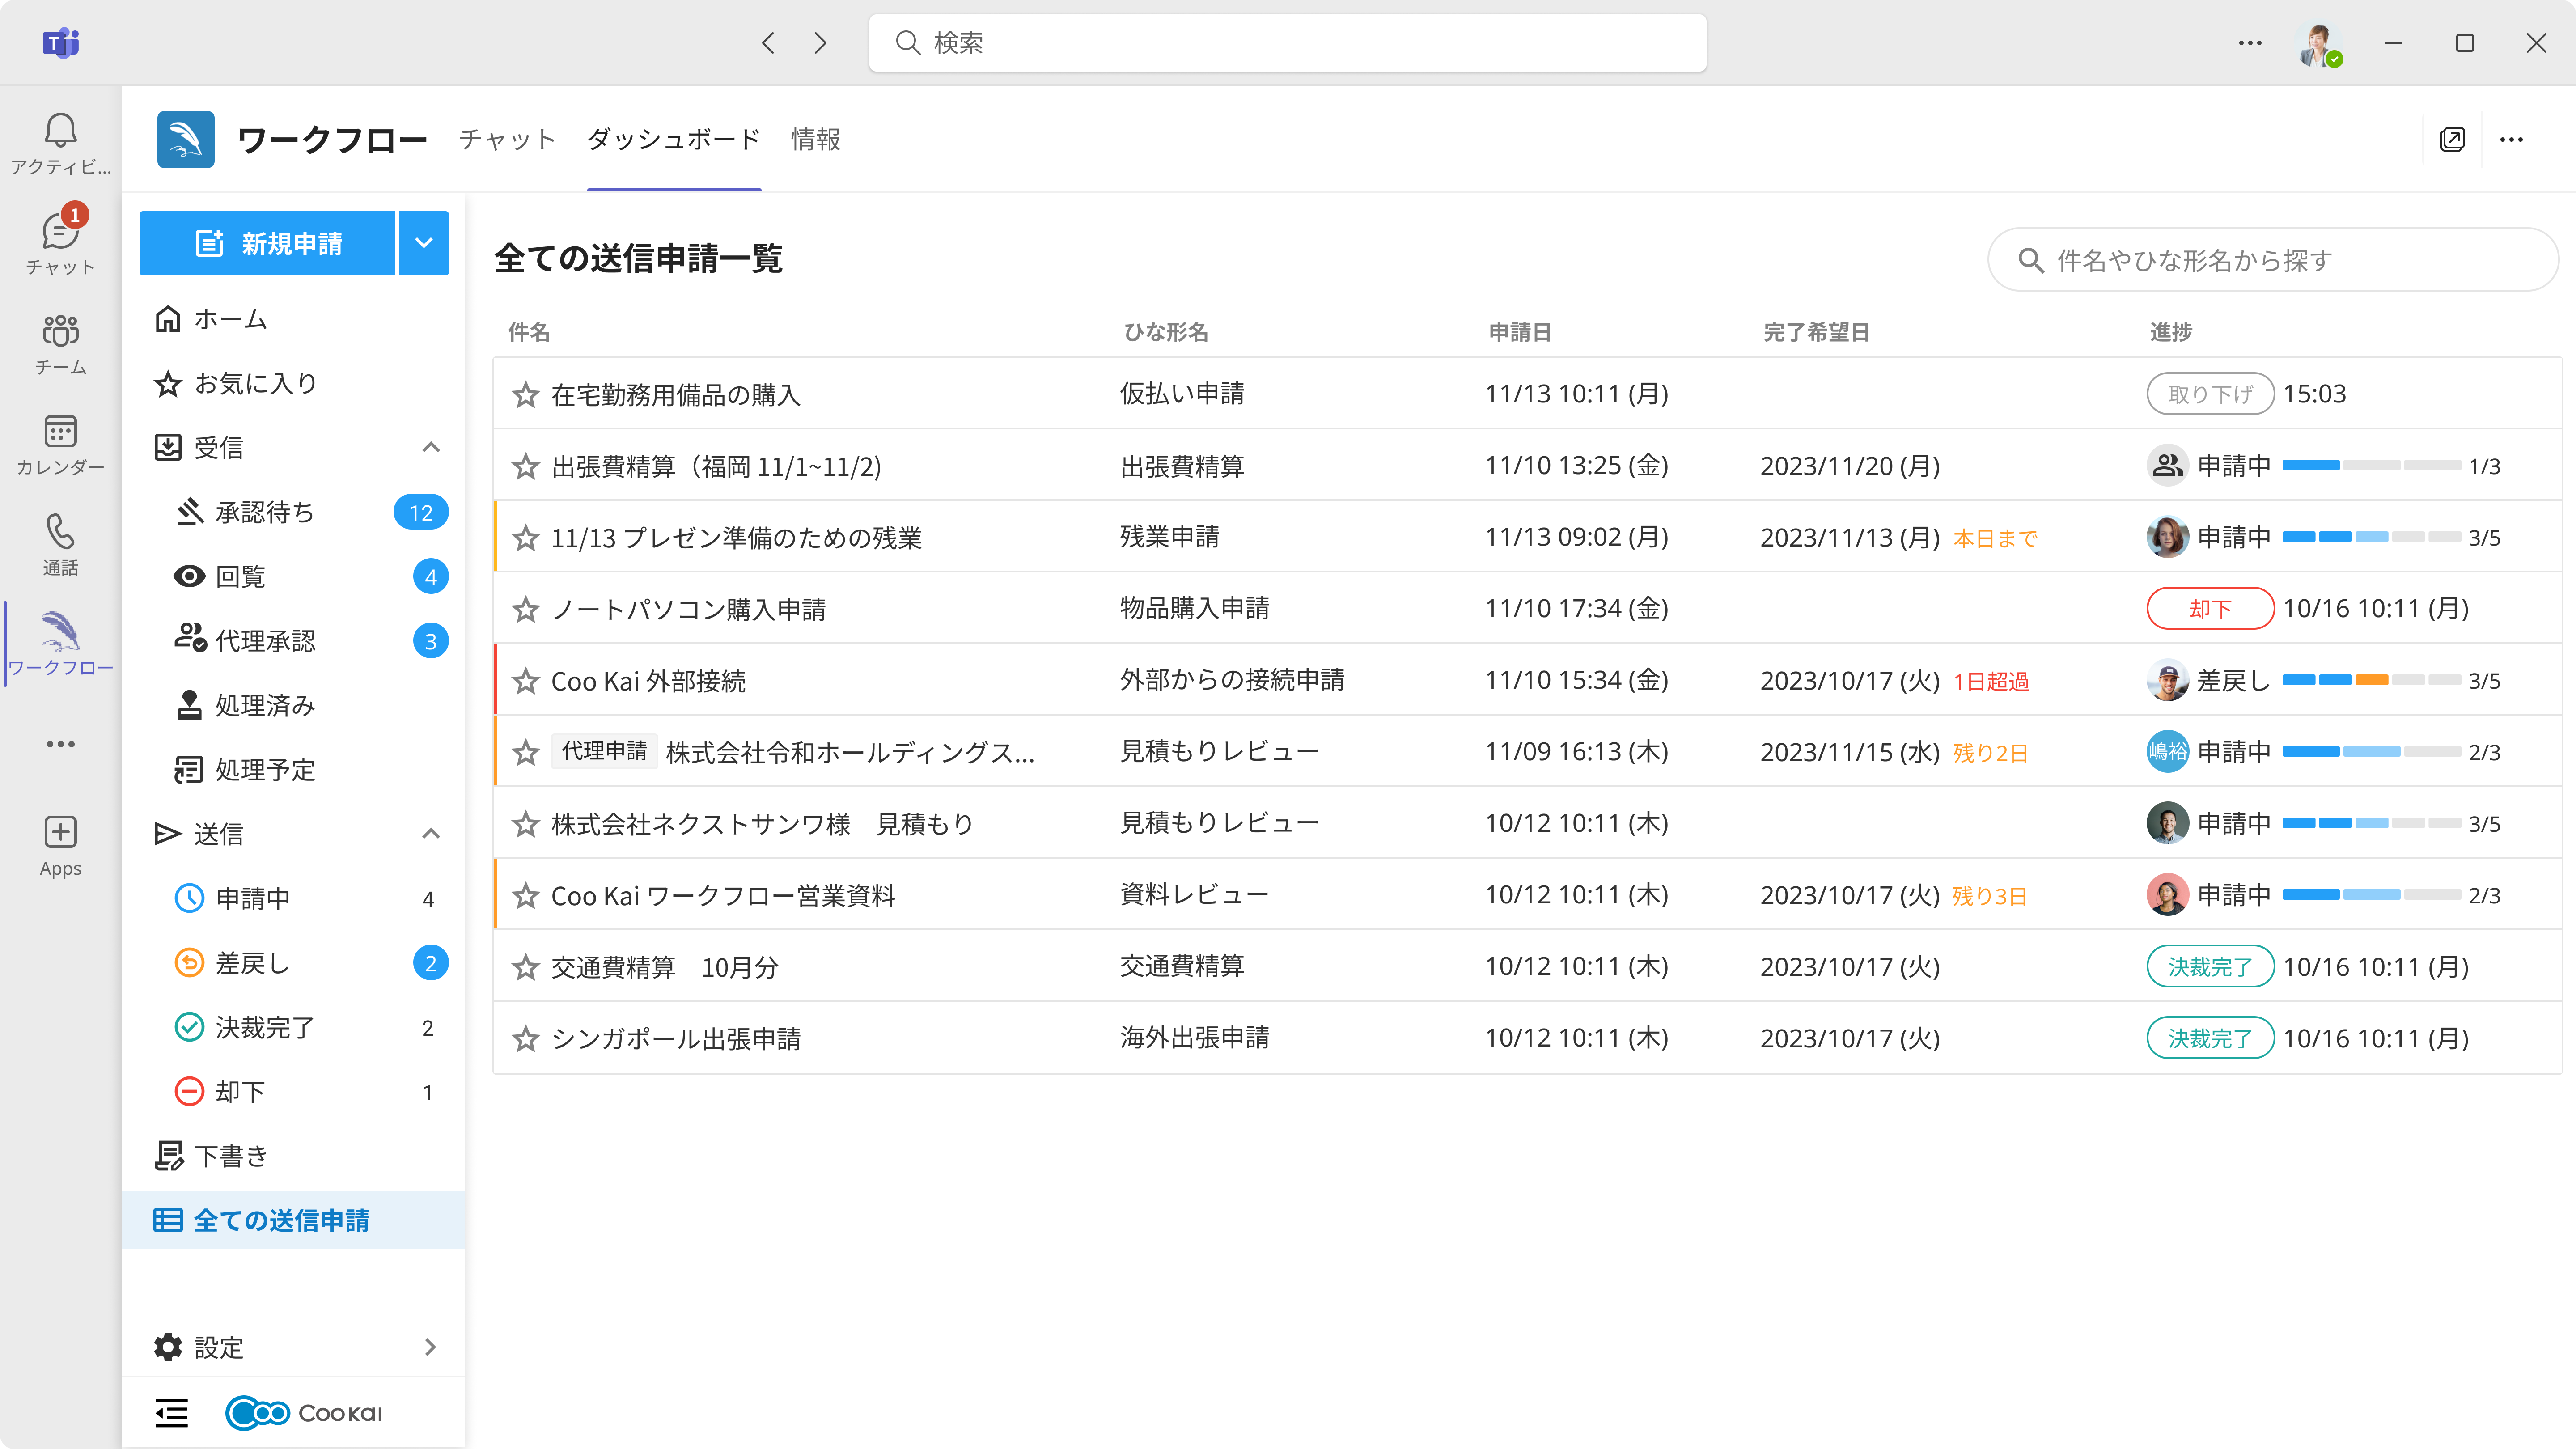The image size is (2576, 1449).
Task: Click the 新規申請 button
Action: [x=268, y=243]
